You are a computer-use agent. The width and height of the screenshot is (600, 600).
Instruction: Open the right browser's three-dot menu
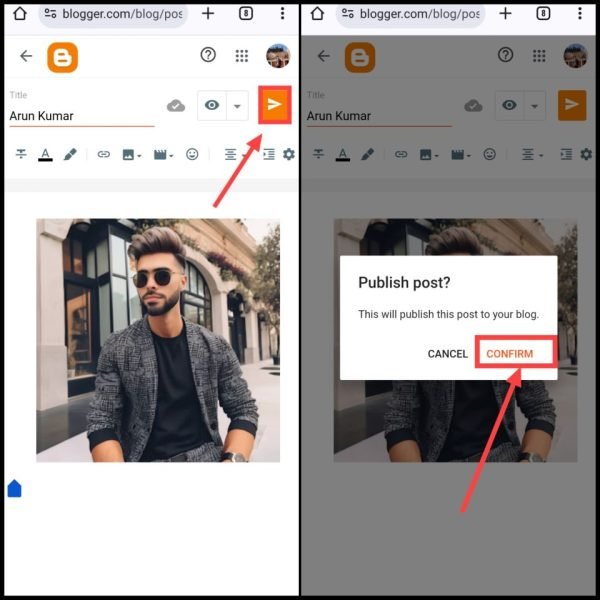click(x=580, y=13)
